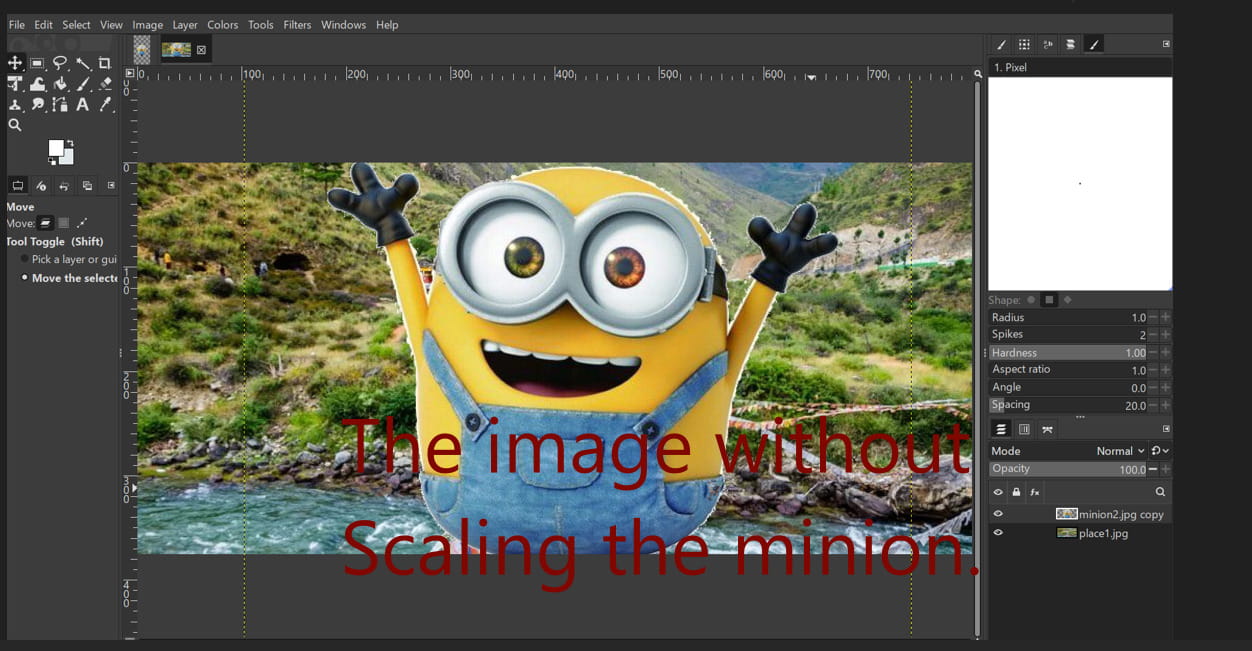Choose 'Pick a layer or guide' option
This screenshot has width=1252, height=651.
click(x=68, y=259)
